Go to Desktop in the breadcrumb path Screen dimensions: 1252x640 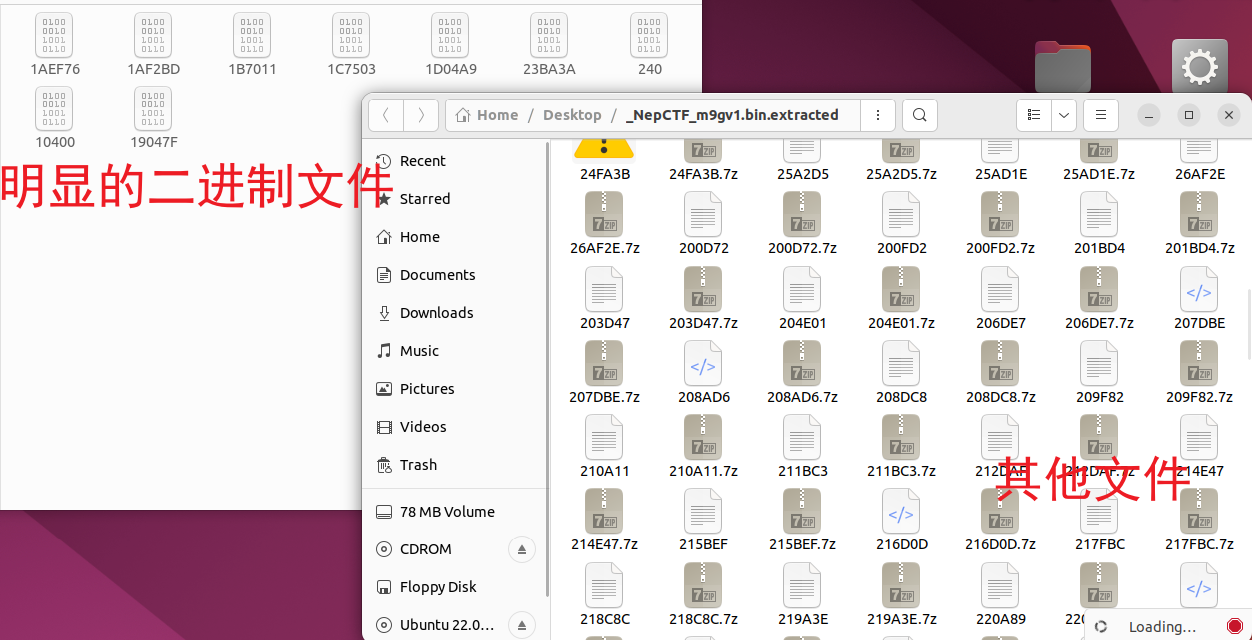[572, 115]
